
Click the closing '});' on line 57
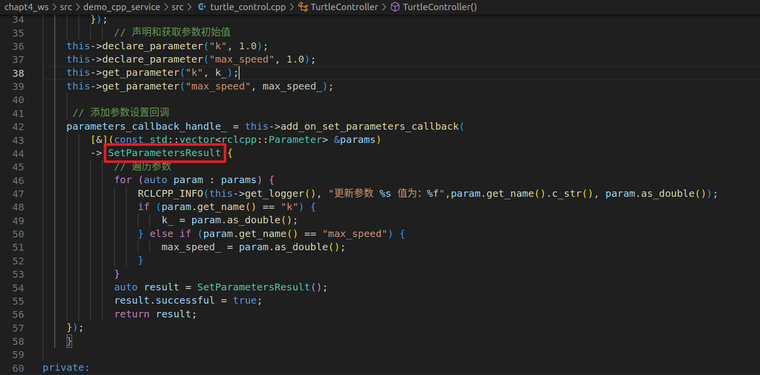point(75,328)
